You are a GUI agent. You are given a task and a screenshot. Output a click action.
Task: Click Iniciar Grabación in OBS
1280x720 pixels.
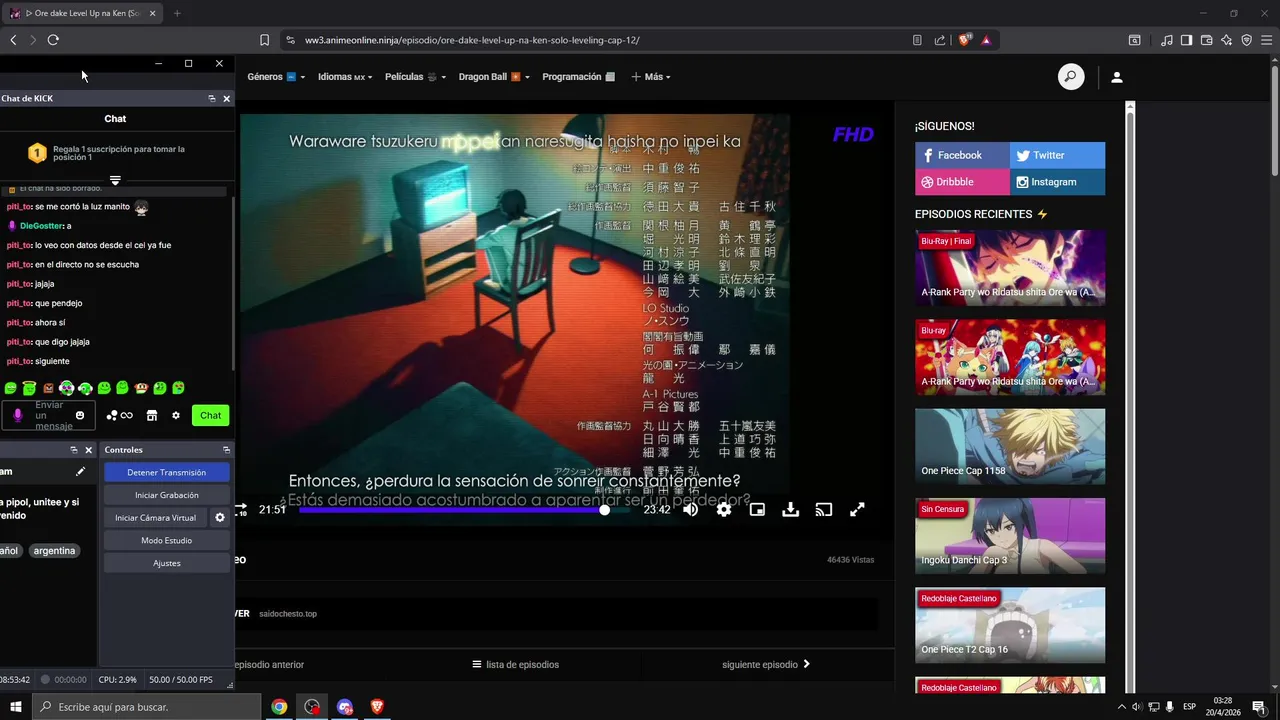pos(167,495)
